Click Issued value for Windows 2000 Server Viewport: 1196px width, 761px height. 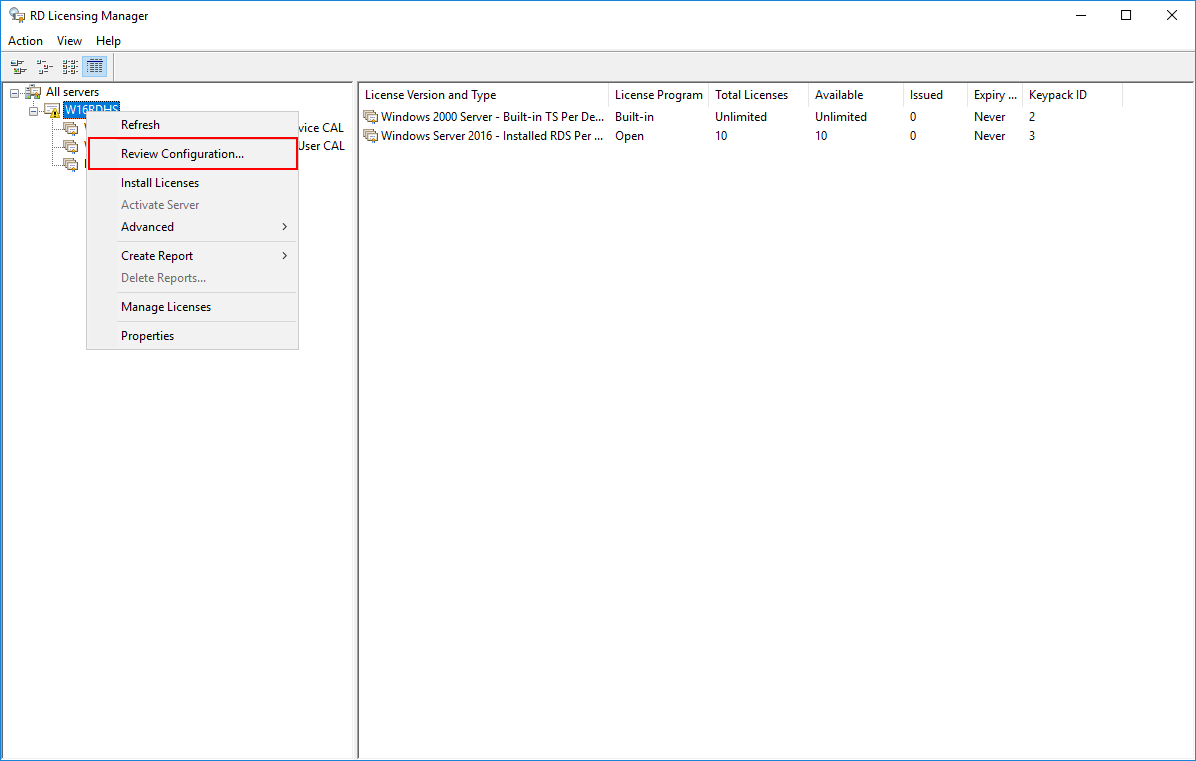point(913,117)
